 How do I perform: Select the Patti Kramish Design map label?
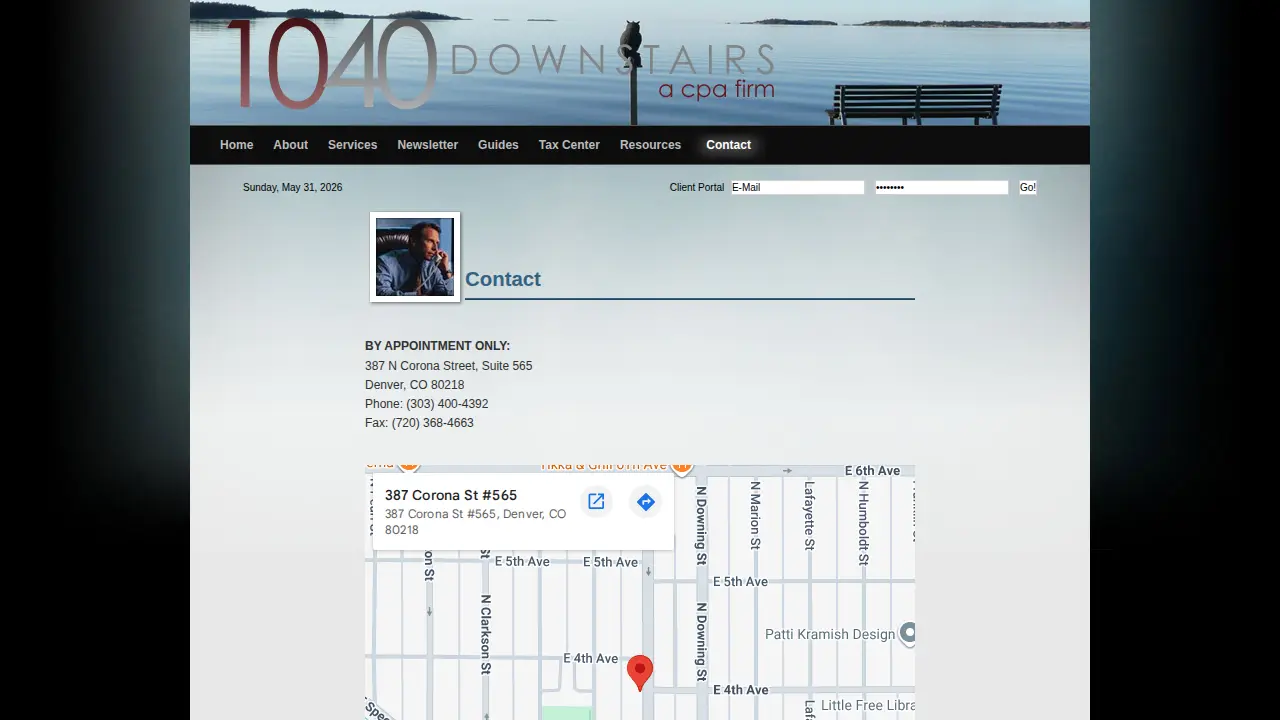coord(830,634)
